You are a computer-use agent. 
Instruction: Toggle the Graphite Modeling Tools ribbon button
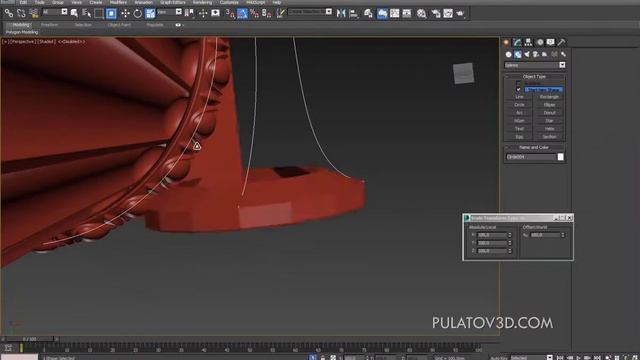tap(382, 13)
